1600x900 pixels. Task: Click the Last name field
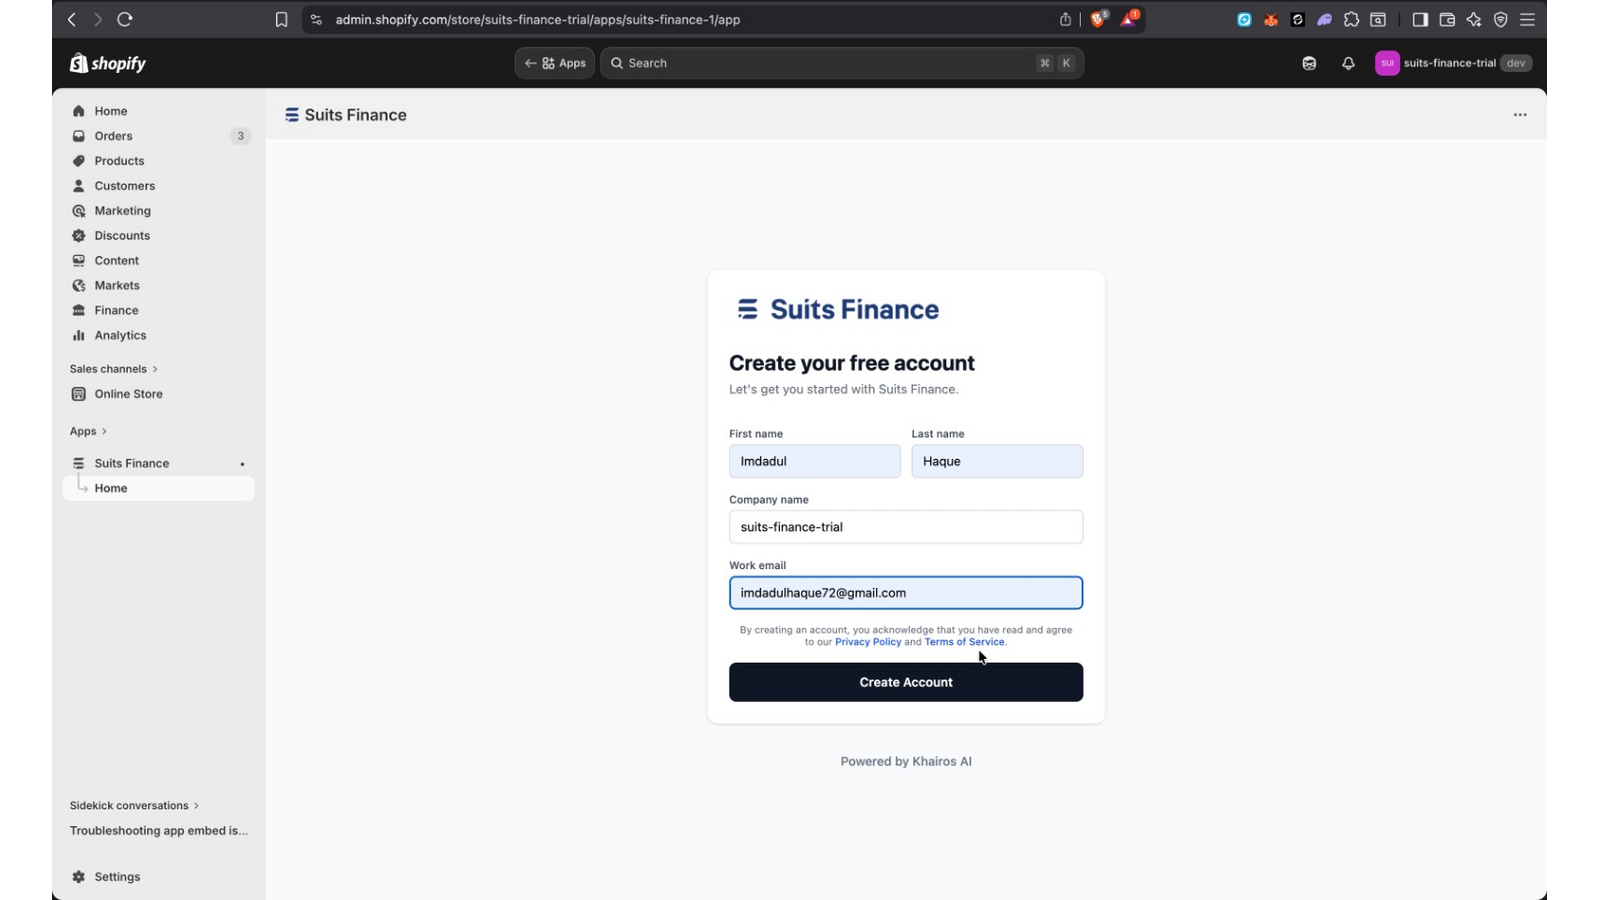point(997,461)
